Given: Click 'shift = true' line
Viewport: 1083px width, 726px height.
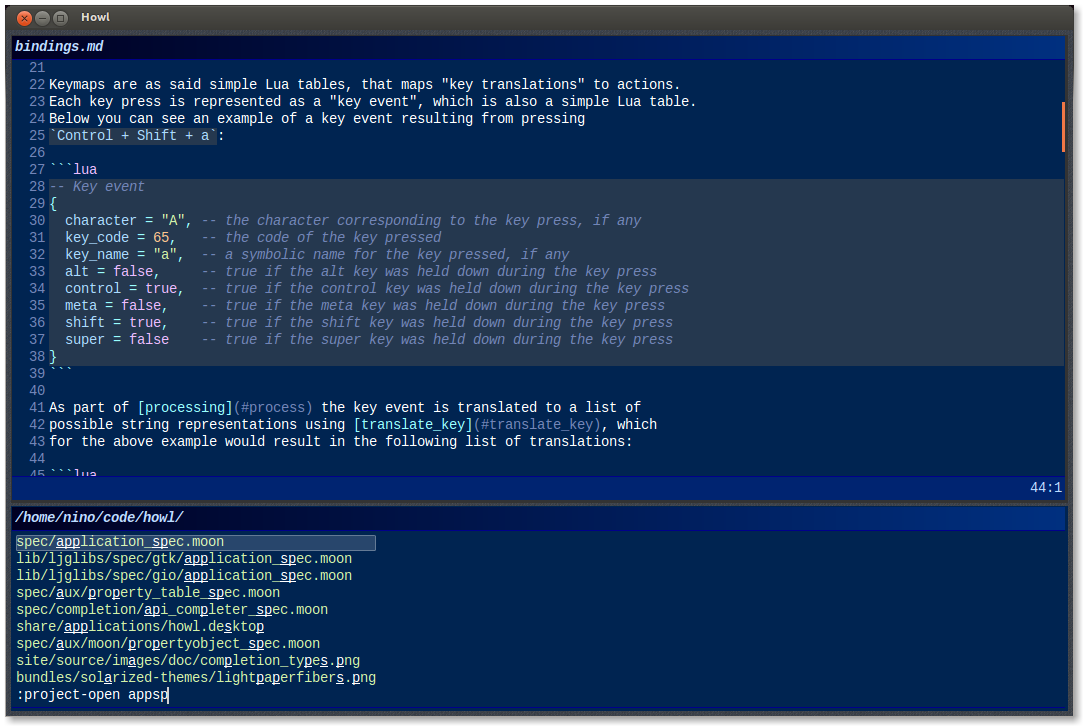Looking at the screenshot, I should [x=116, y=323].
